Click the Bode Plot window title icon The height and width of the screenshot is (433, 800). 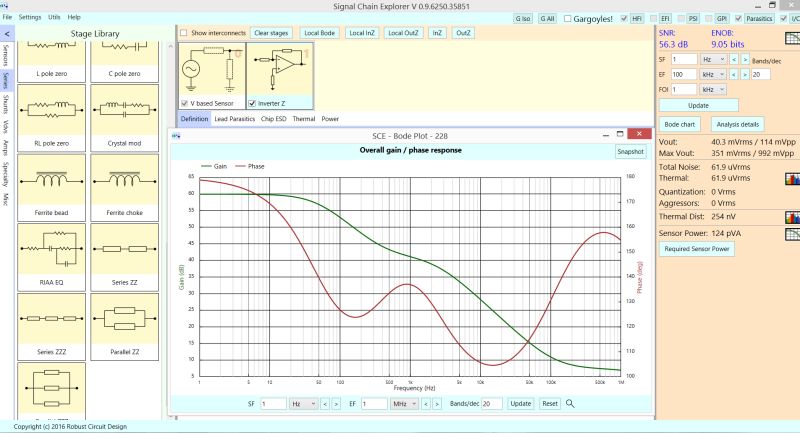pos(176,136)
